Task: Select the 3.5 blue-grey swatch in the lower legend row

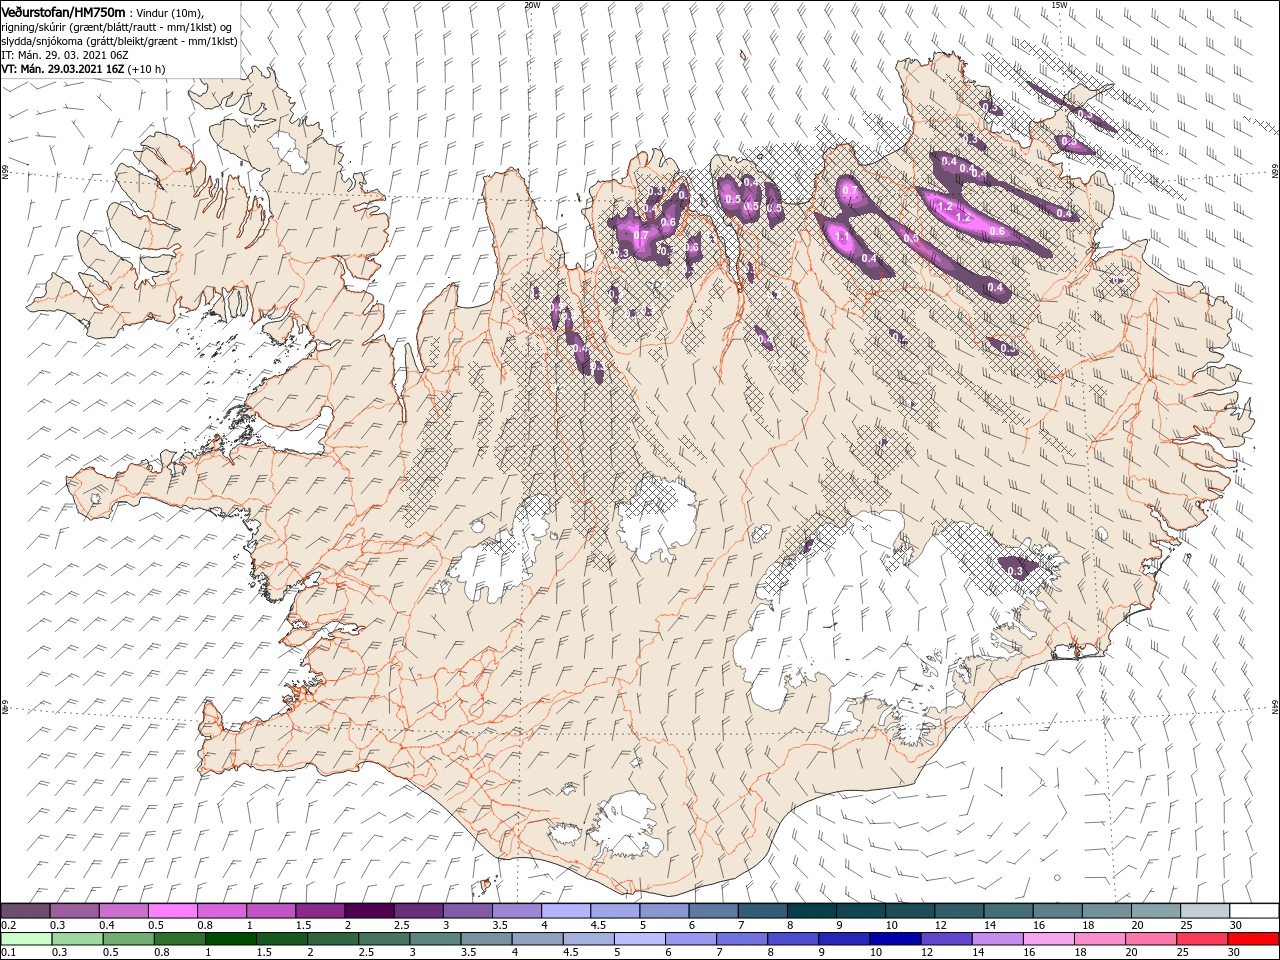Action: coord(486,939)
